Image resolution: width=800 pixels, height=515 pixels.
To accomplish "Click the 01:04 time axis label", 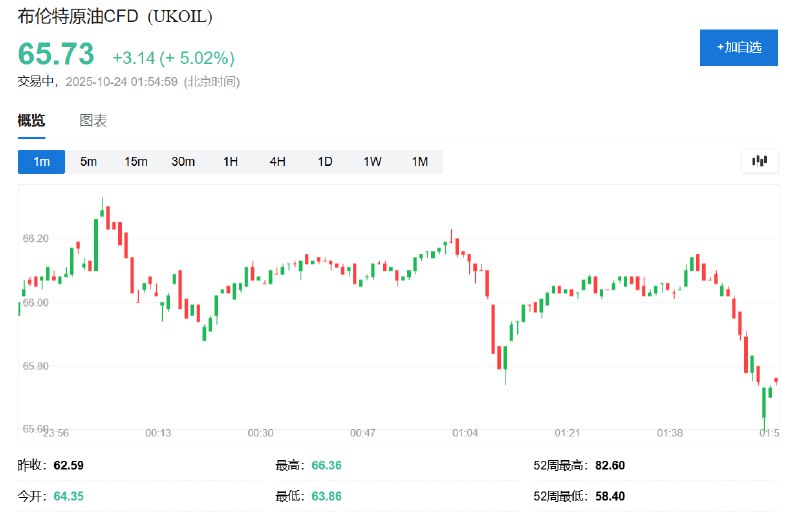I will click(465, 433).
